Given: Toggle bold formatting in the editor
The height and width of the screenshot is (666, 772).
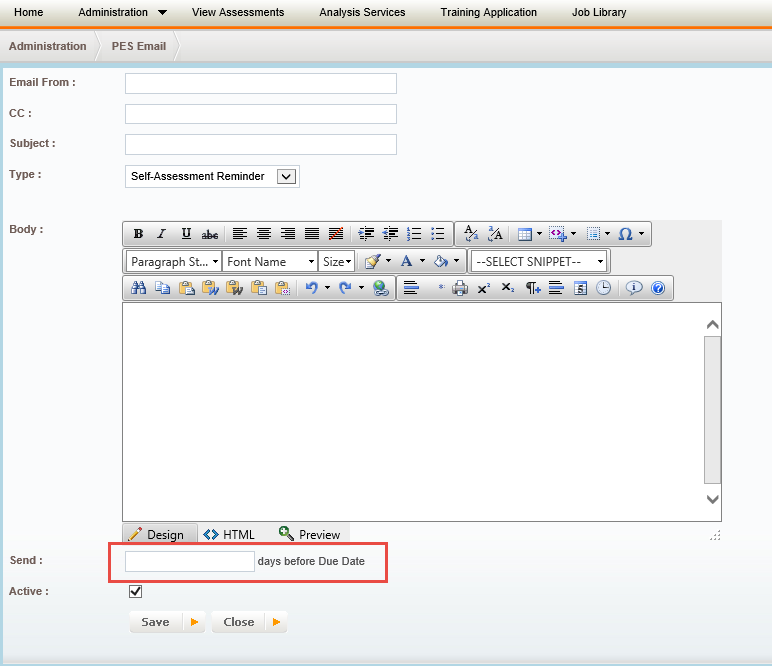Looking at the screenshot, I should click(138, 234).
